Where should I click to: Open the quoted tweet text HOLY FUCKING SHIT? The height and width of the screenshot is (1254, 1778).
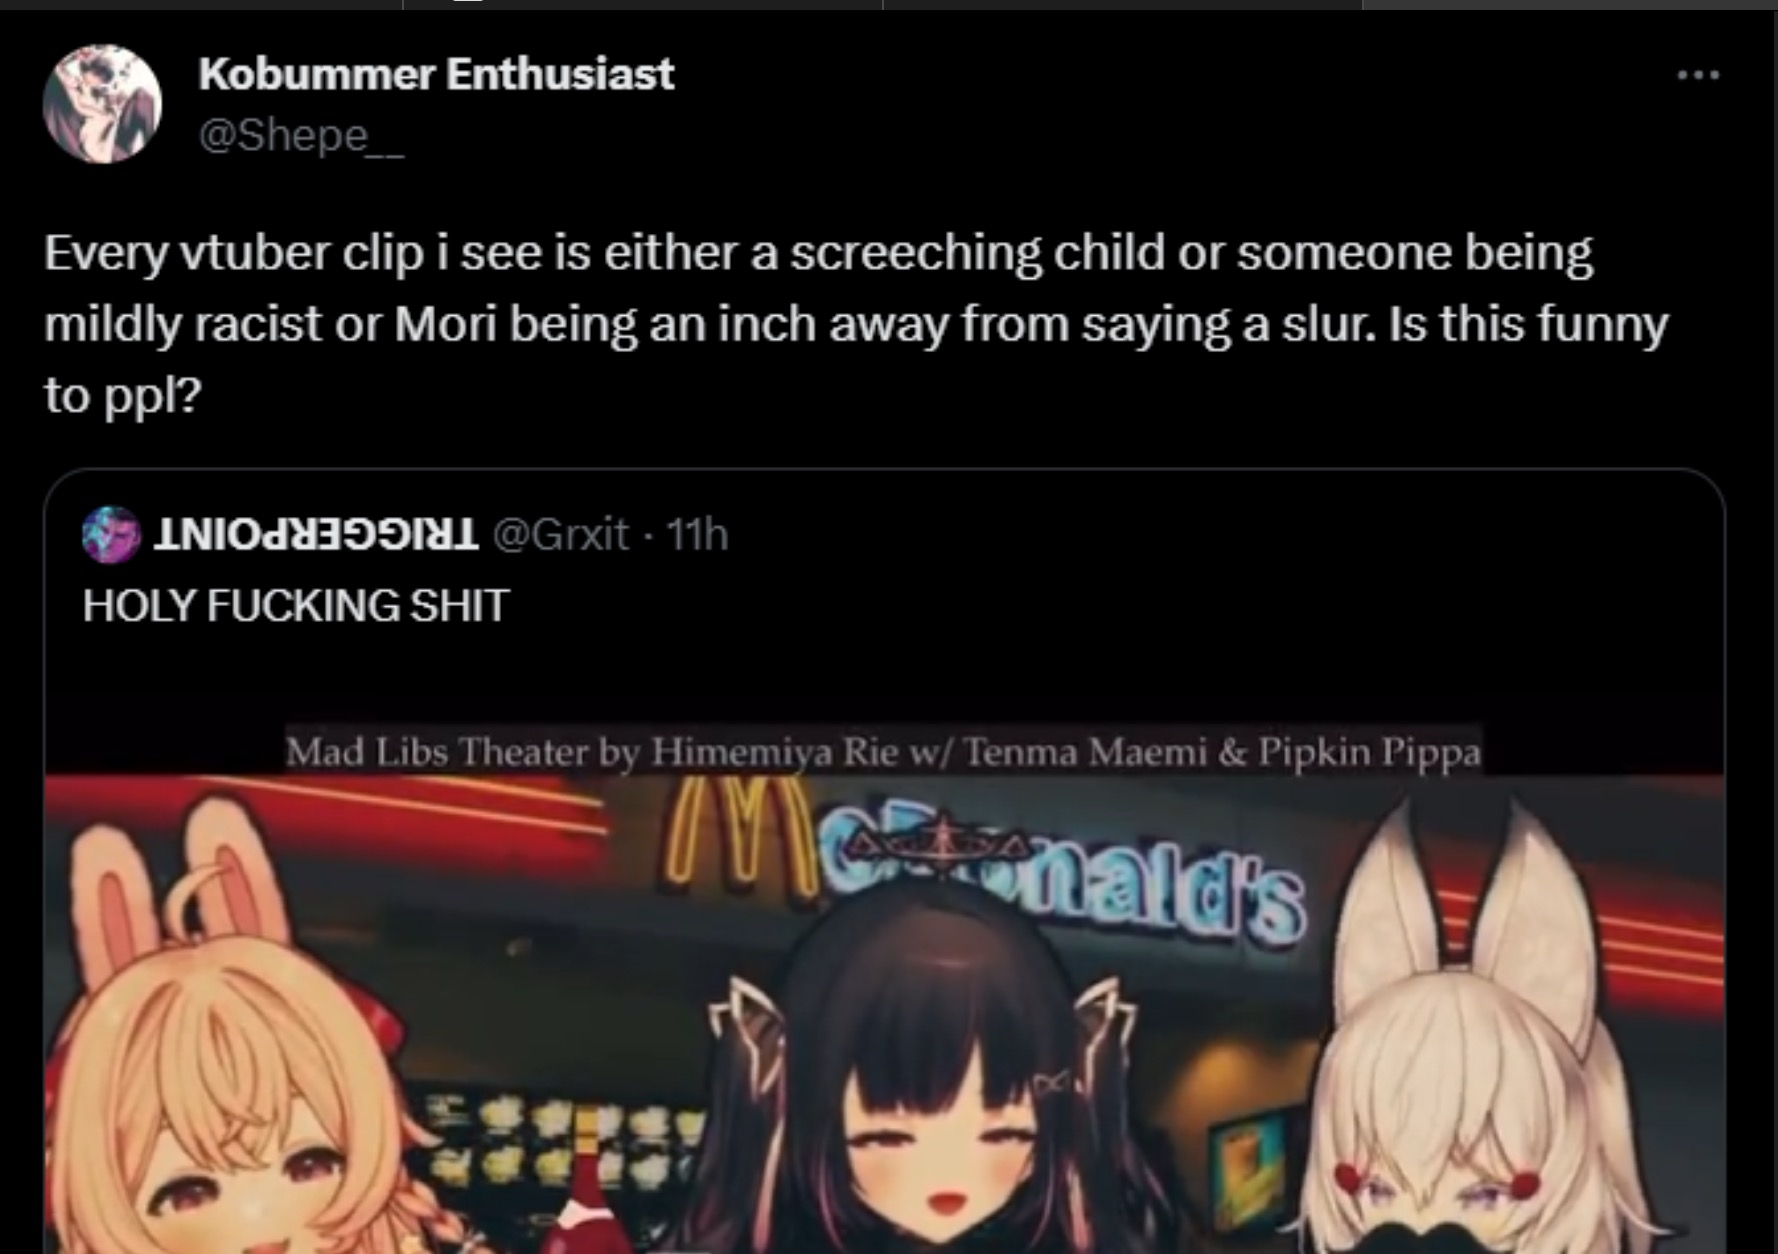[296, 606]
